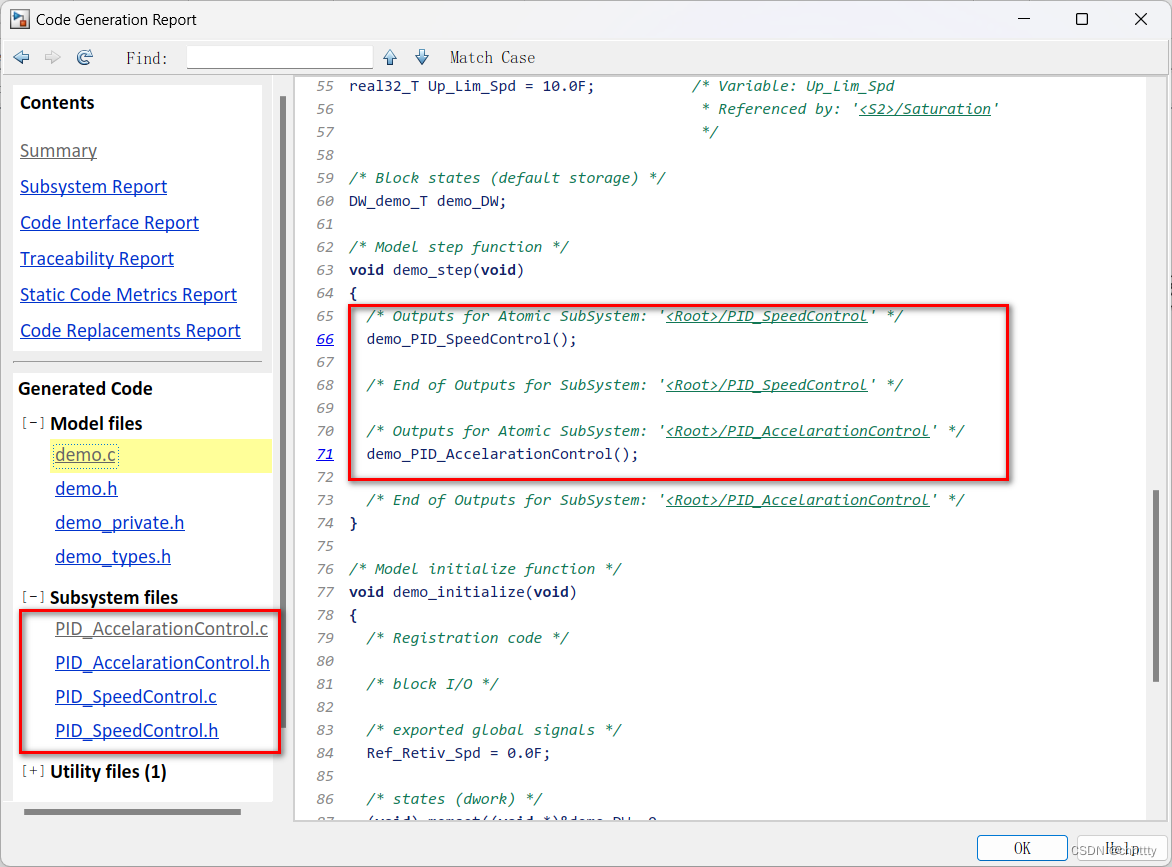
Task: Click line number 71 link
Action: (x=325, y=454)
